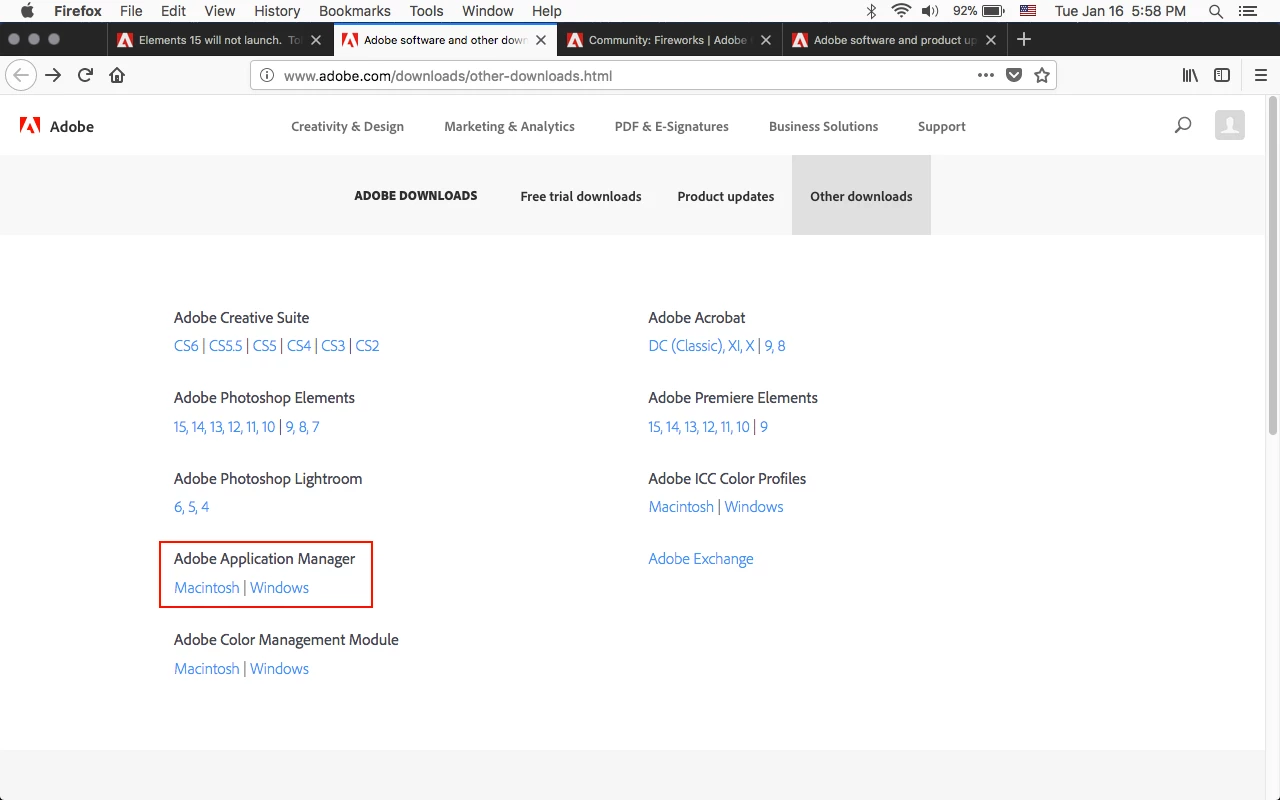Click the battery status icon
1280x800 pixels.
[x=993, y=11]
